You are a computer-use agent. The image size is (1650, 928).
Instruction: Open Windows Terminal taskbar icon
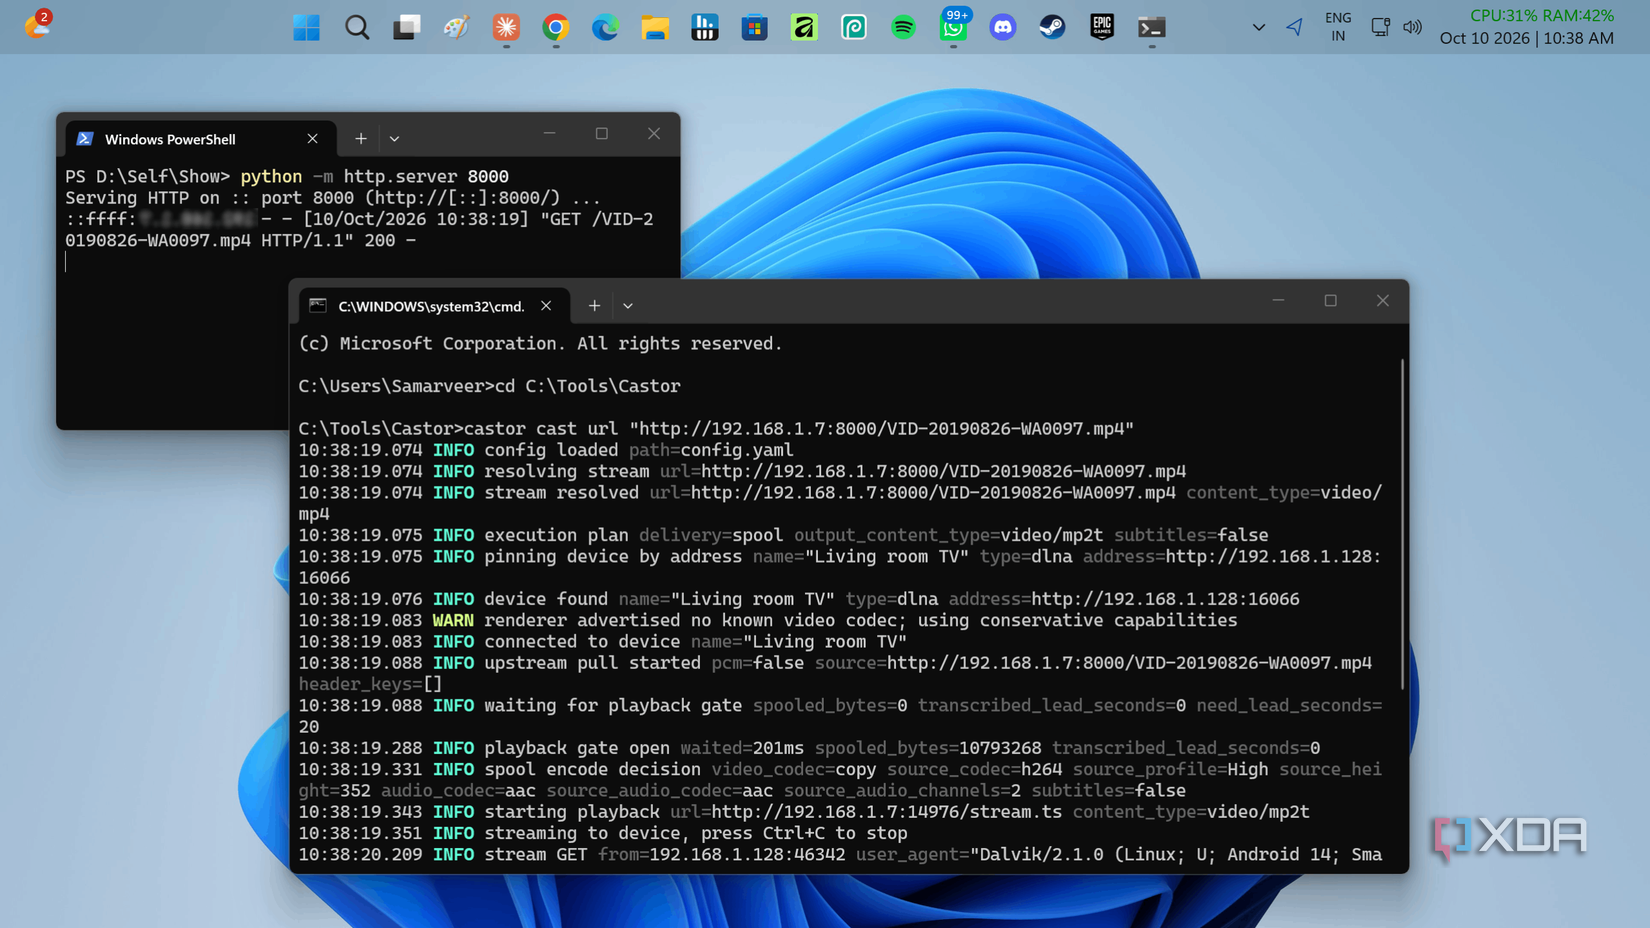[x=1151, y=27]
